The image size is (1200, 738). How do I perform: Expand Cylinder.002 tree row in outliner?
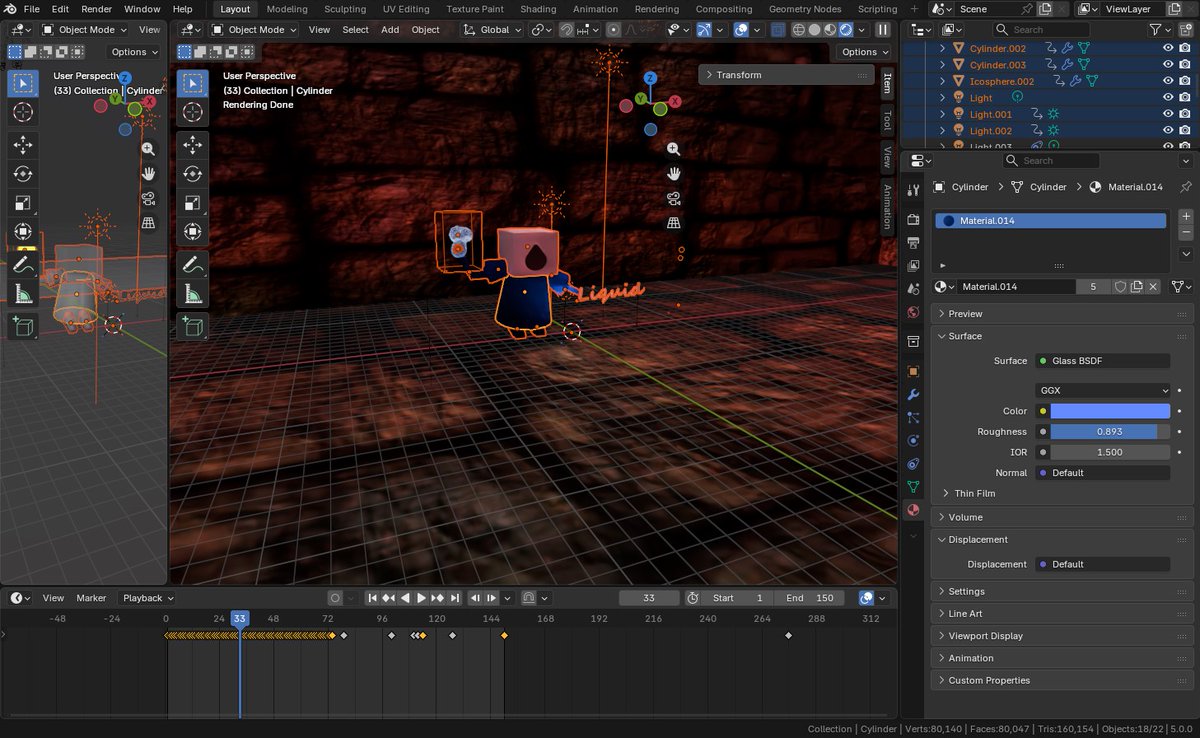942,48
